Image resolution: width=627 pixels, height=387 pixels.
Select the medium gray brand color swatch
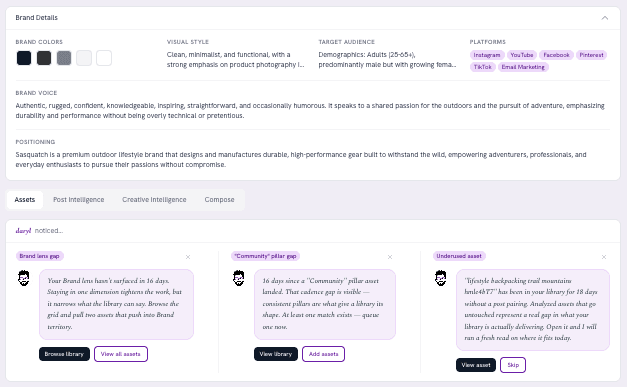pyautogui.click(x=64, y=58)
